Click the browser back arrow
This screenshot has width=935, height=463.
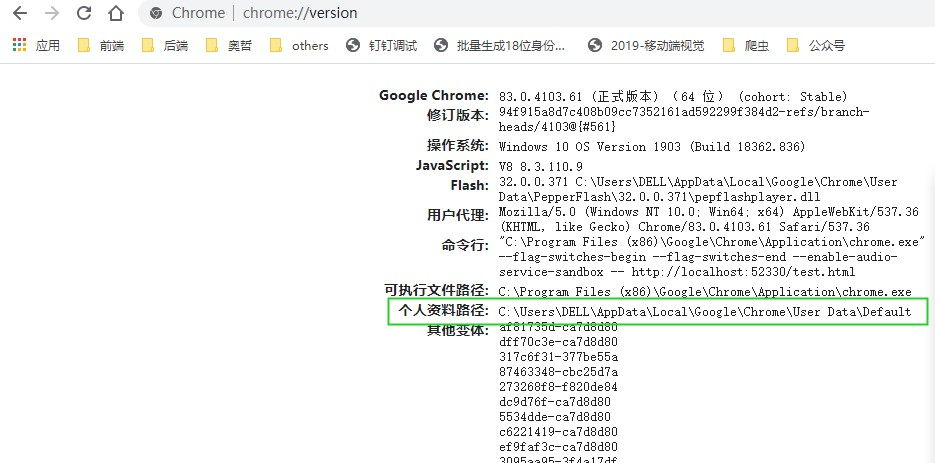click(x=20, y=13)
